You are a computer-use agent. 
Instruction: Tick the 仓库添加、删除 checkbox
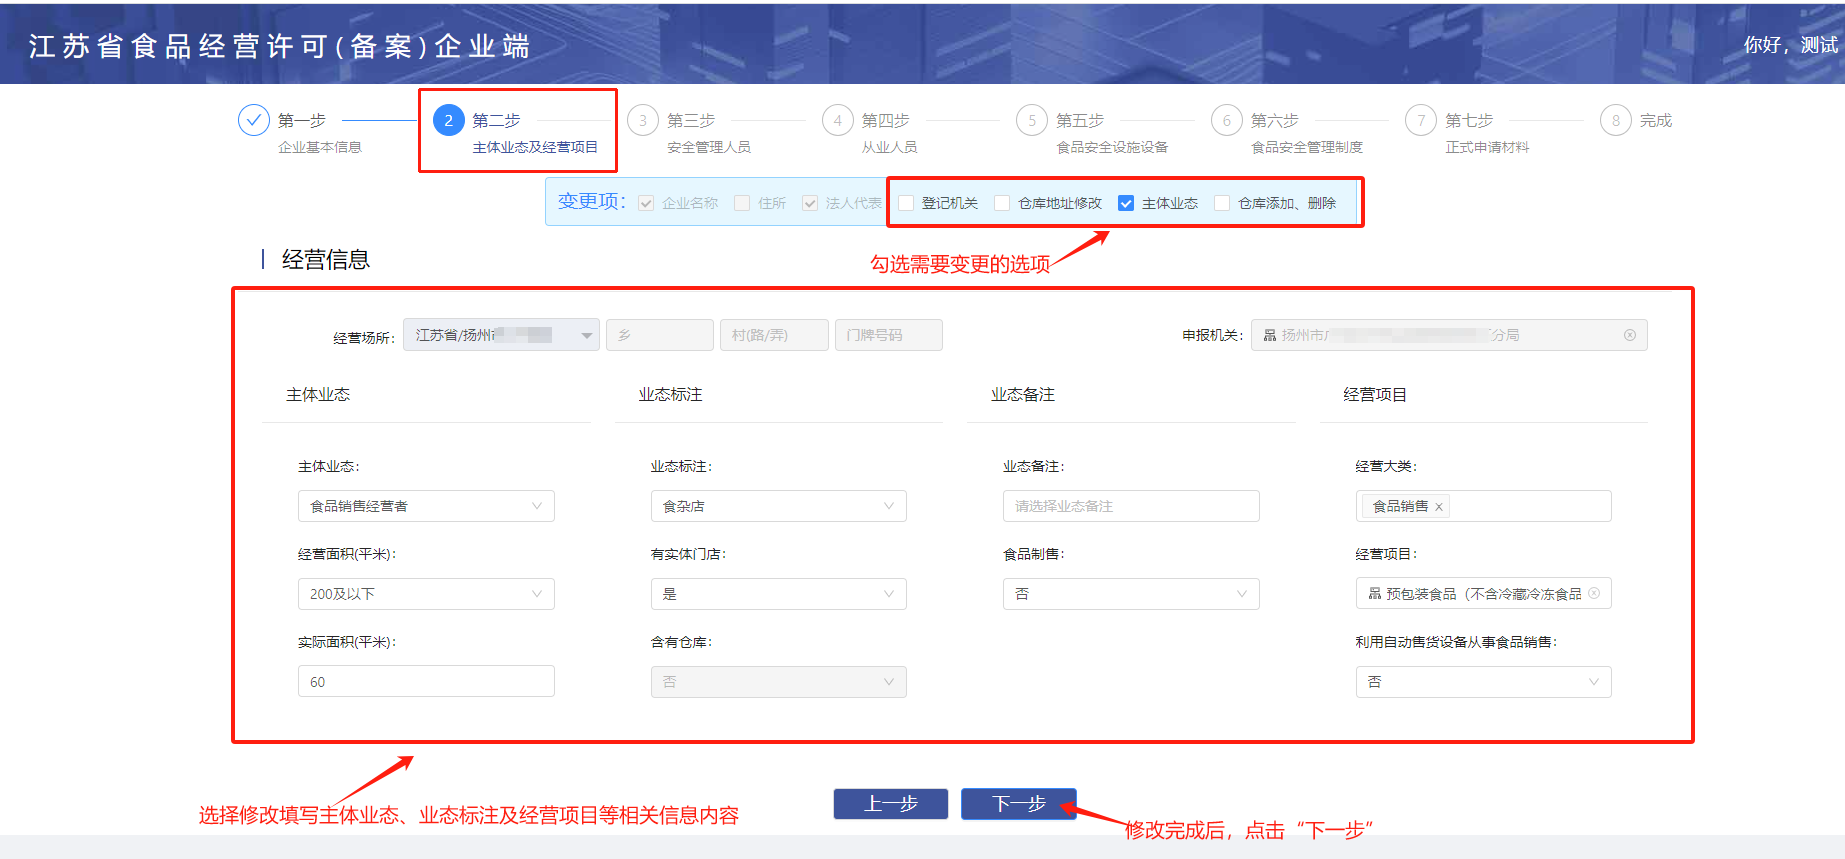coord(1222,203)
